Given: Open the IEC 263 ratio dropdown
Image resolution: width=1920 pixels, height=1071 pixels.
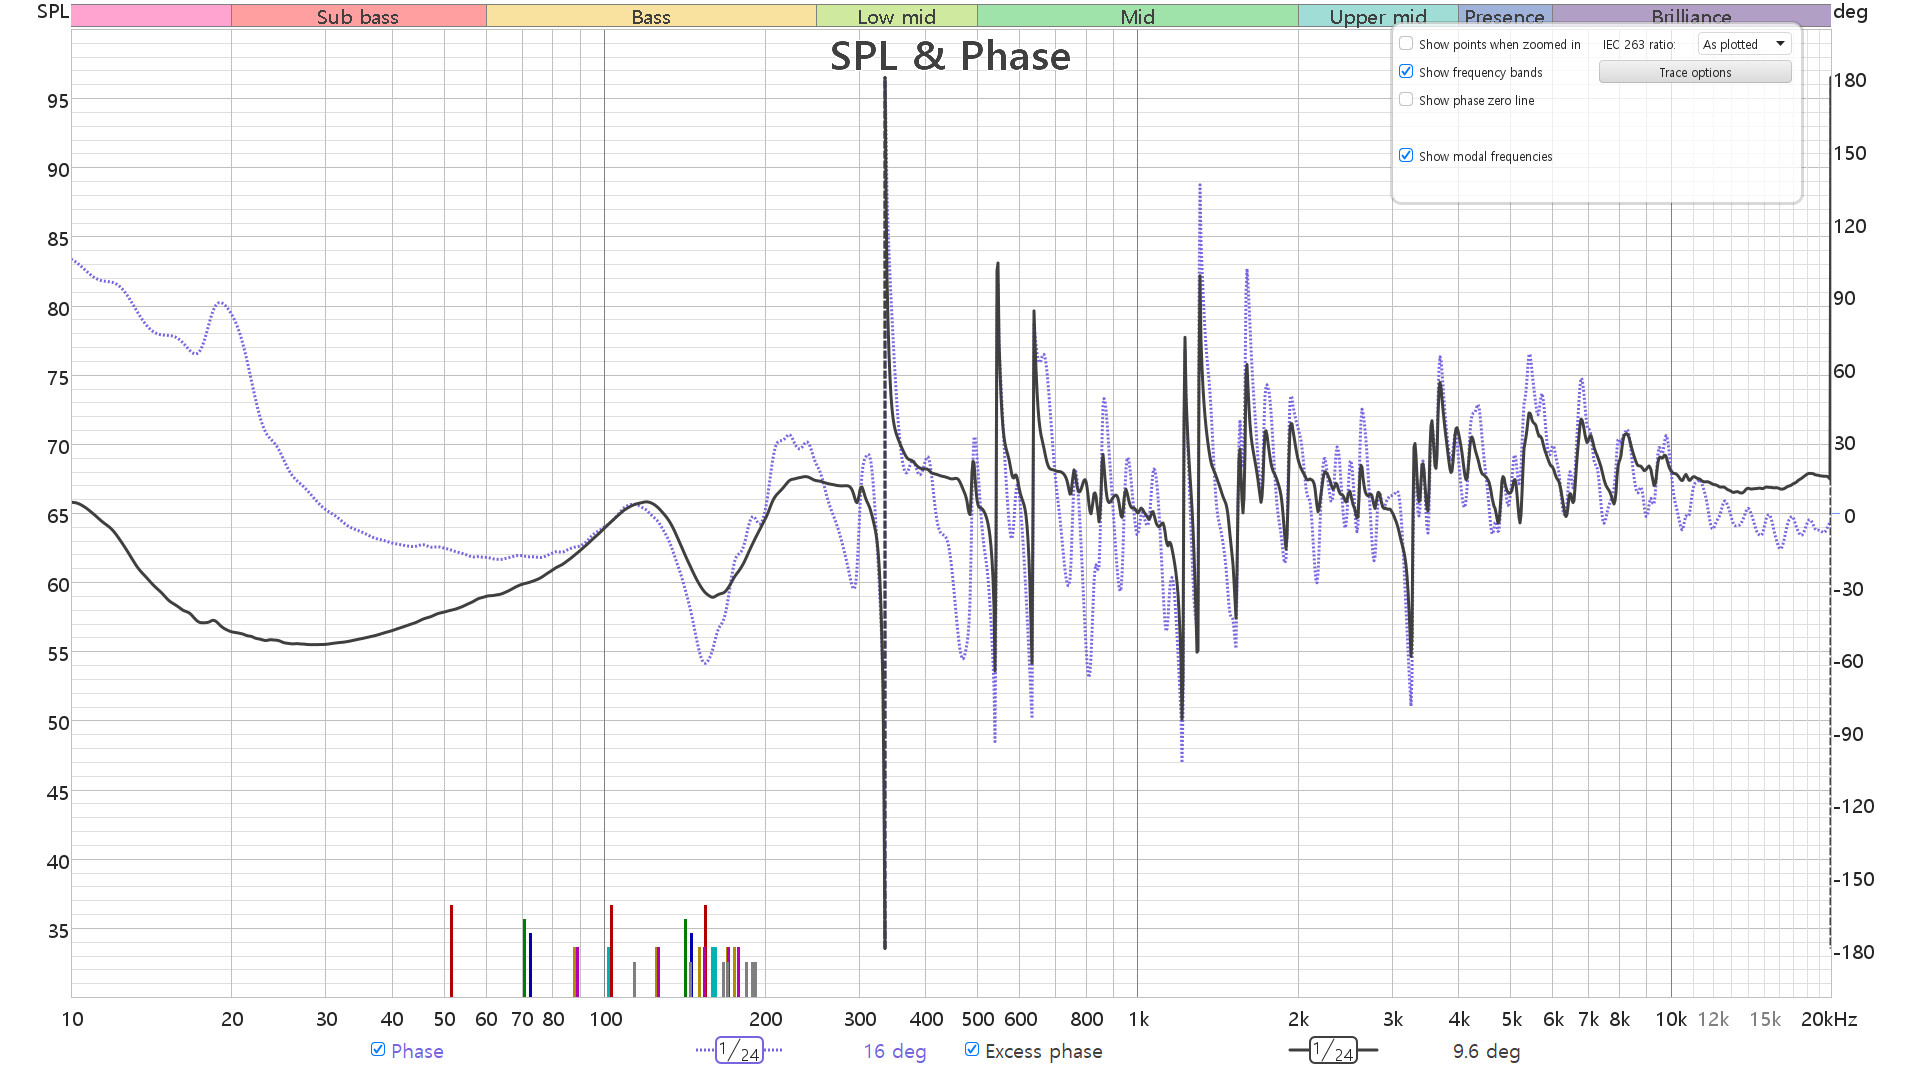Looking at the screenshot, I should pyautogui.click(x=1744, y=44).
